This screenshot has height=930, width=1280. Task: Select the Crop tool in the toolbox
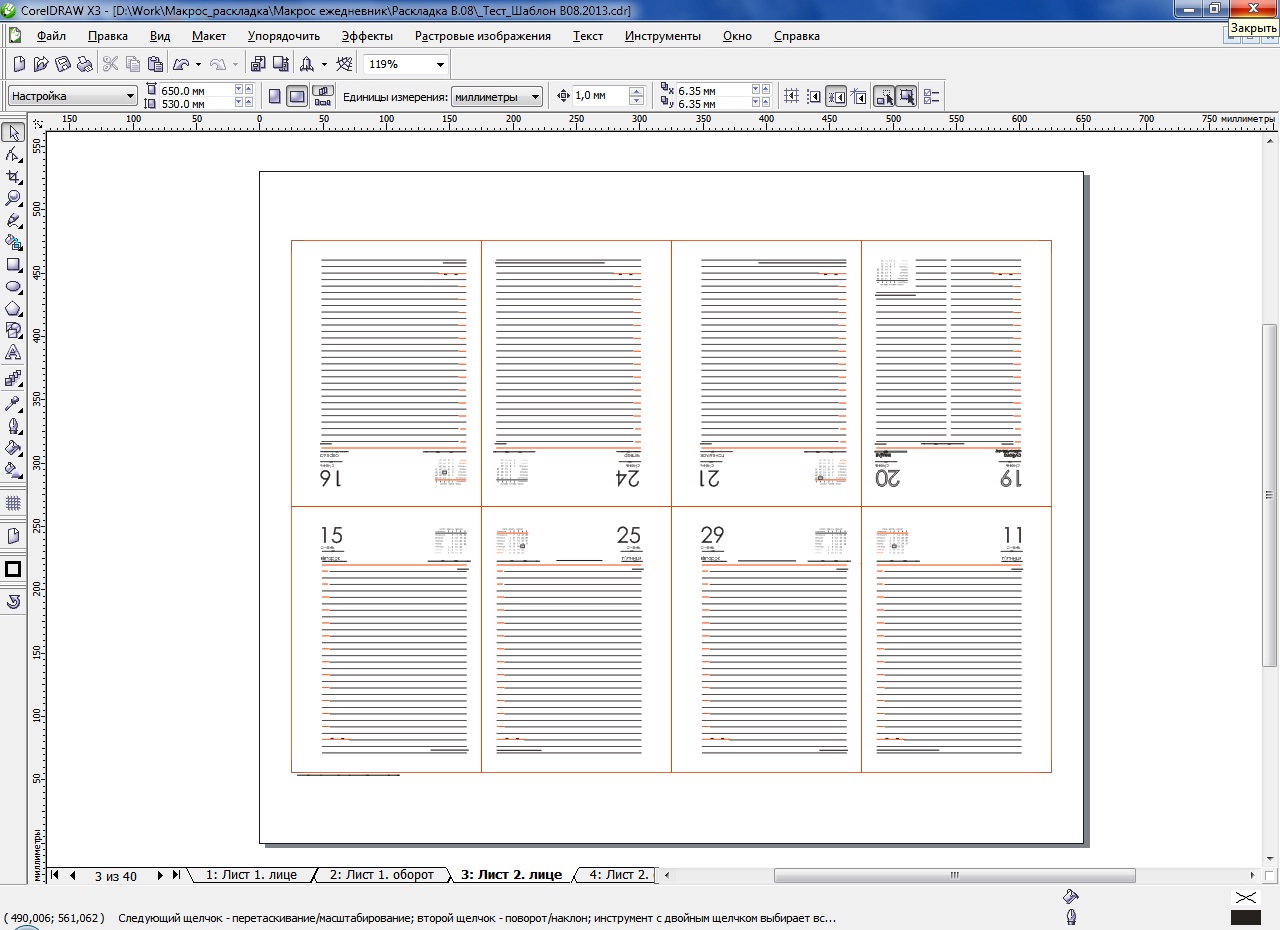click(13, 176)
